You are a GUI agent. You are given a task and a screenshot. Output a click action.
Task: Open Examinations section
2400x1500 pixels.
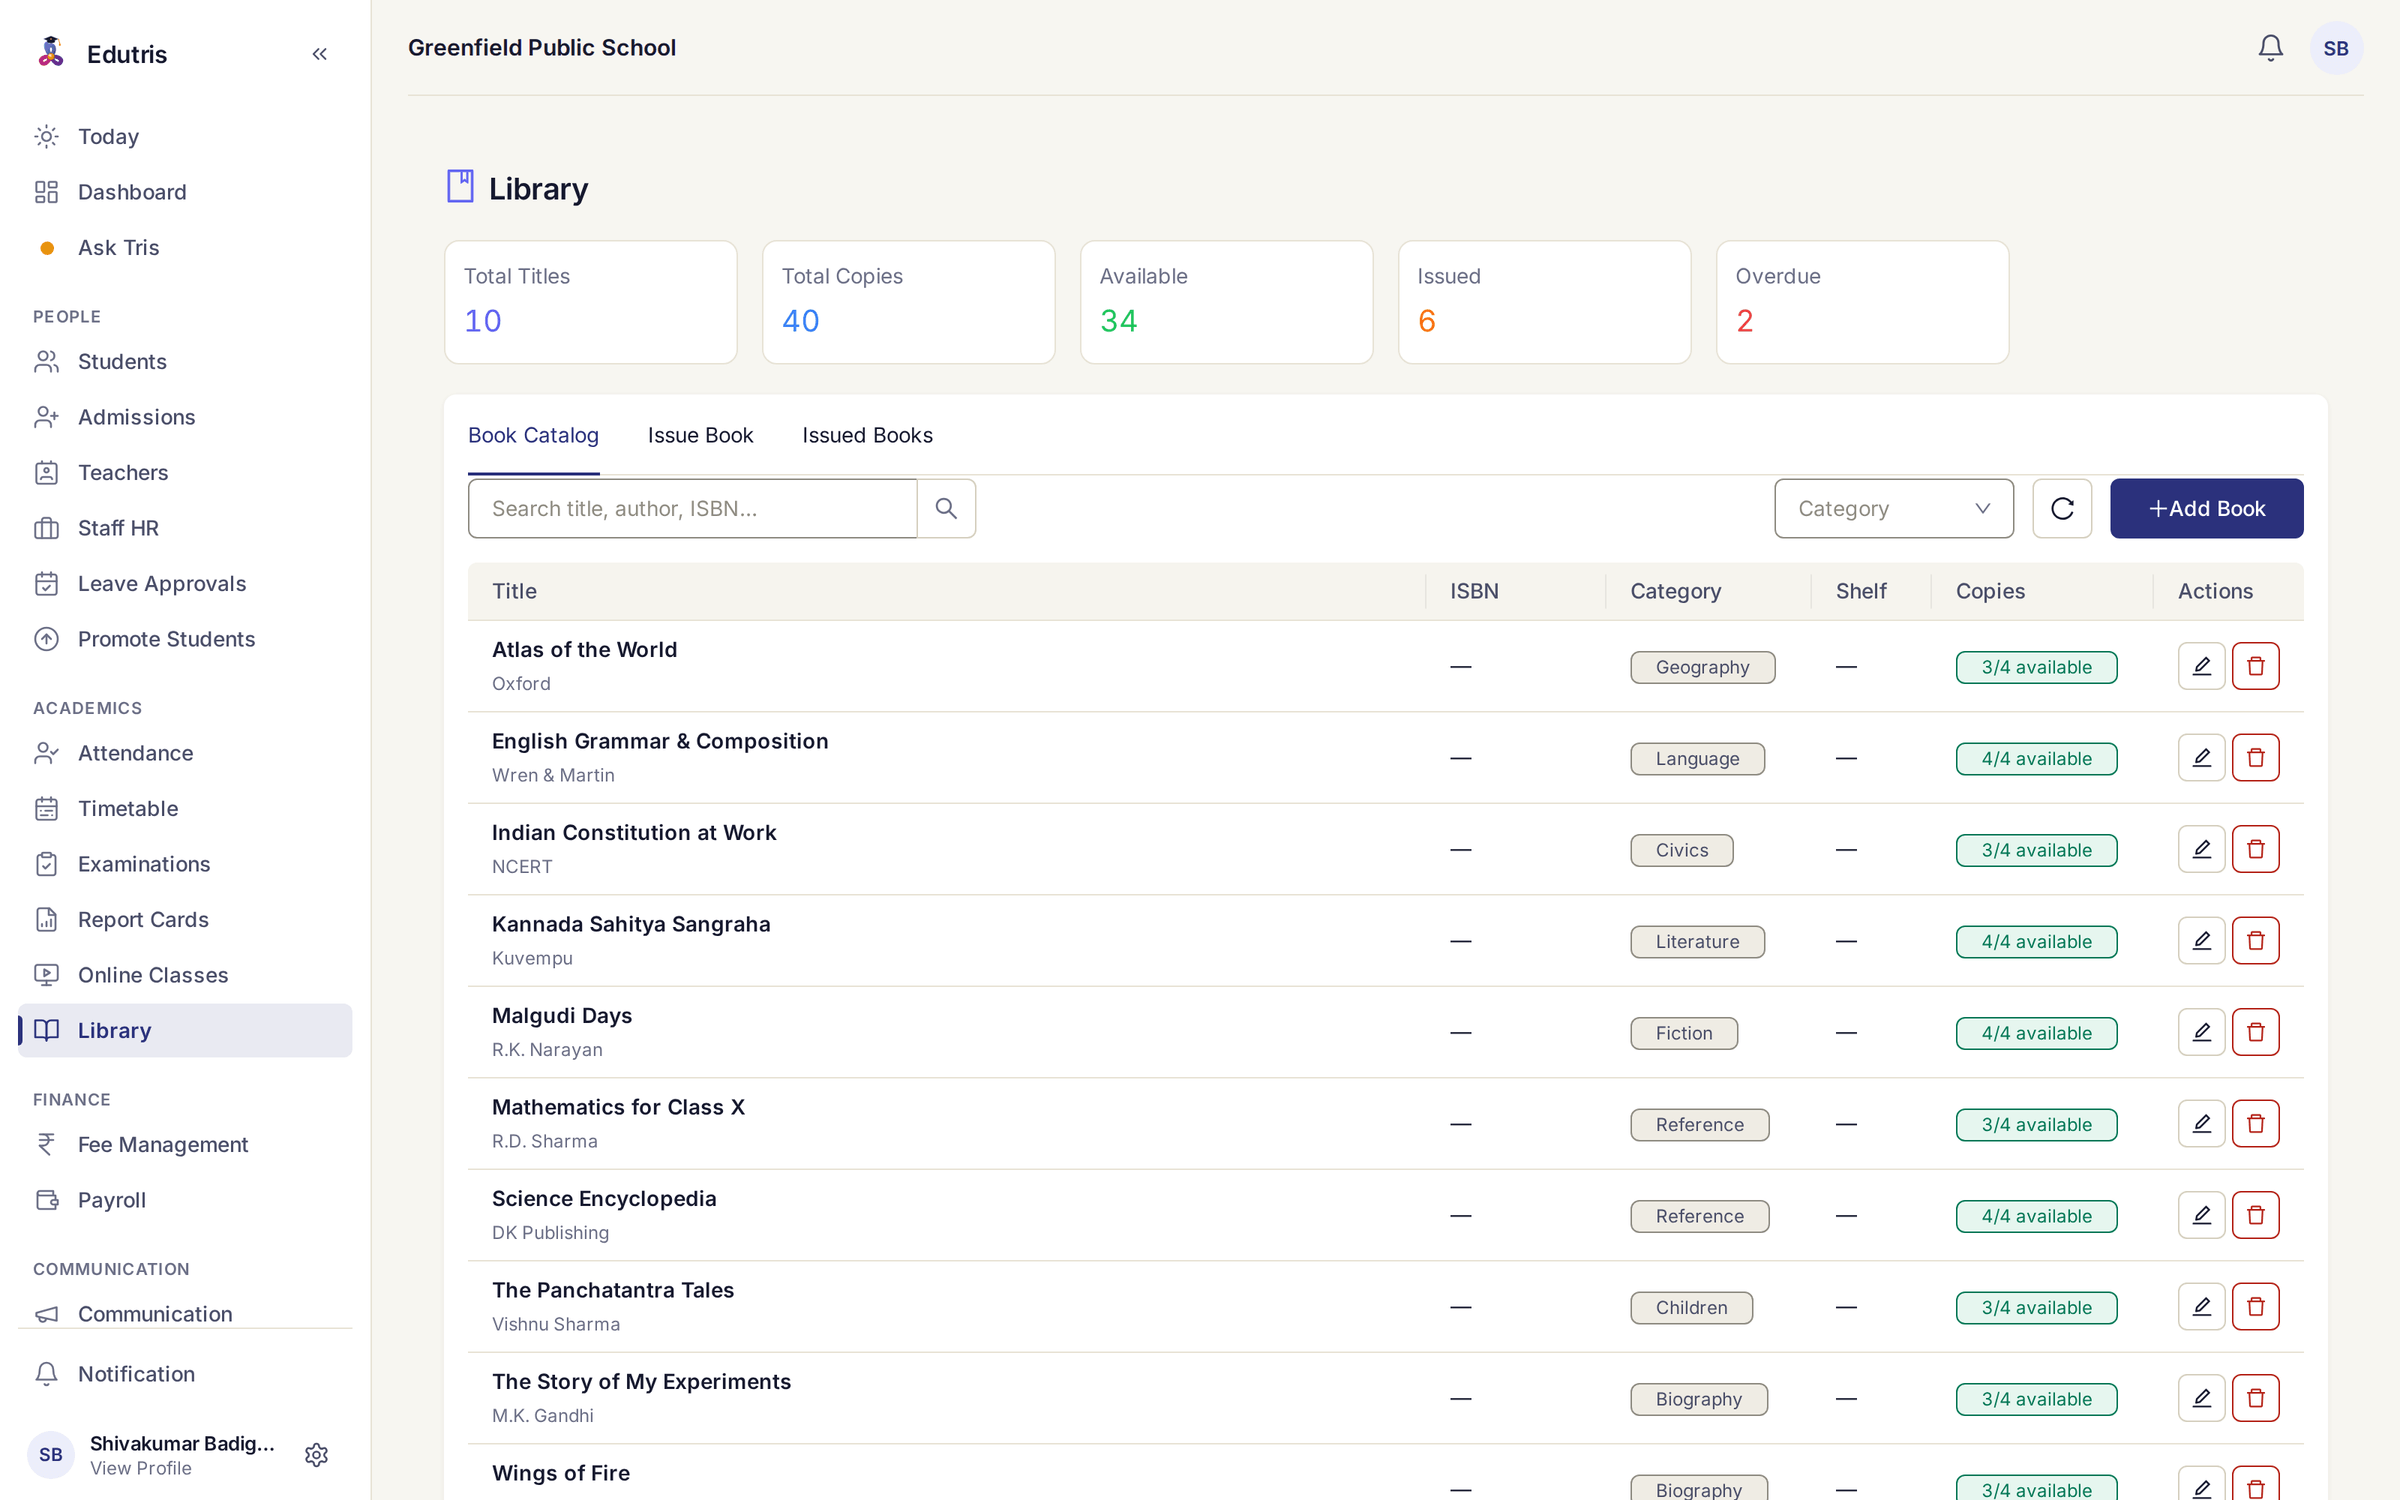pyautogui.click(x=185, y=864)
